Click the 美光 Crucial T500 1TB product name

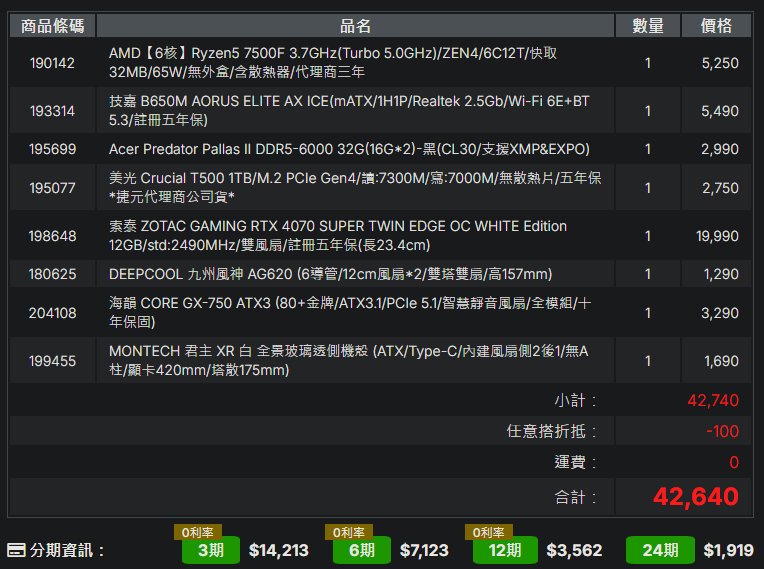tap(355, 188)
